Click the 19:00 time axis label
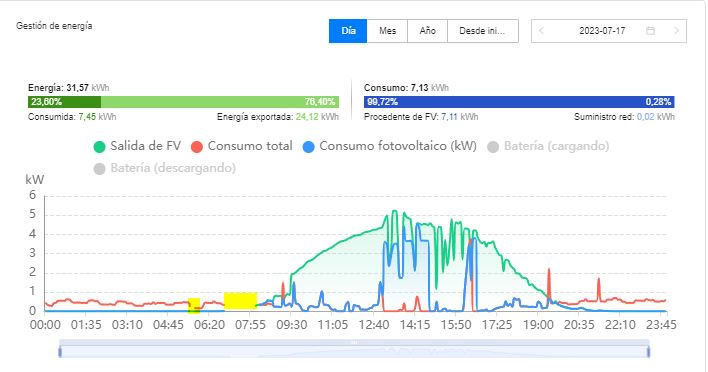The height and width of the screenshot is (372, 708). [538, 325]
